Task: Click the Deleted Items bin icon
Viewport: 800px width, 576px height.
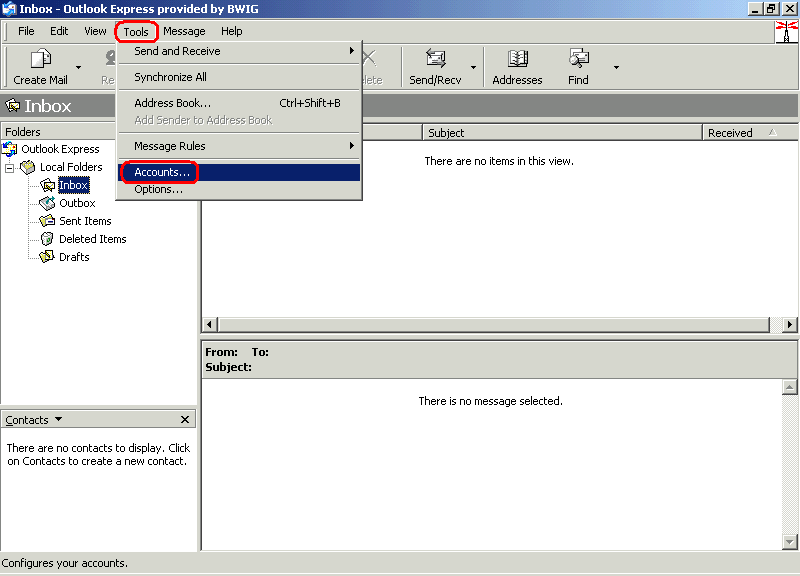Action: (x=47, y=239)
